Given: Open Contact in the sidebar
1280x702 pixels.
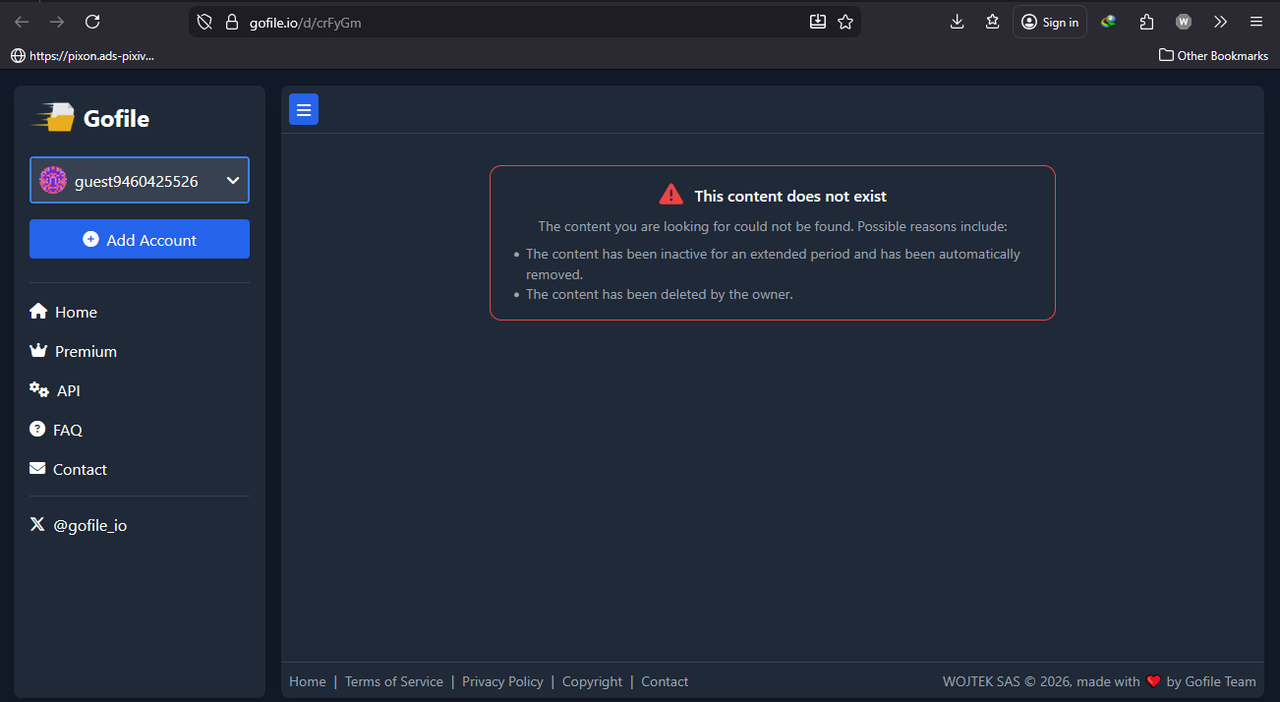Looking at the screenshot, I should click(x=68, y=469).
